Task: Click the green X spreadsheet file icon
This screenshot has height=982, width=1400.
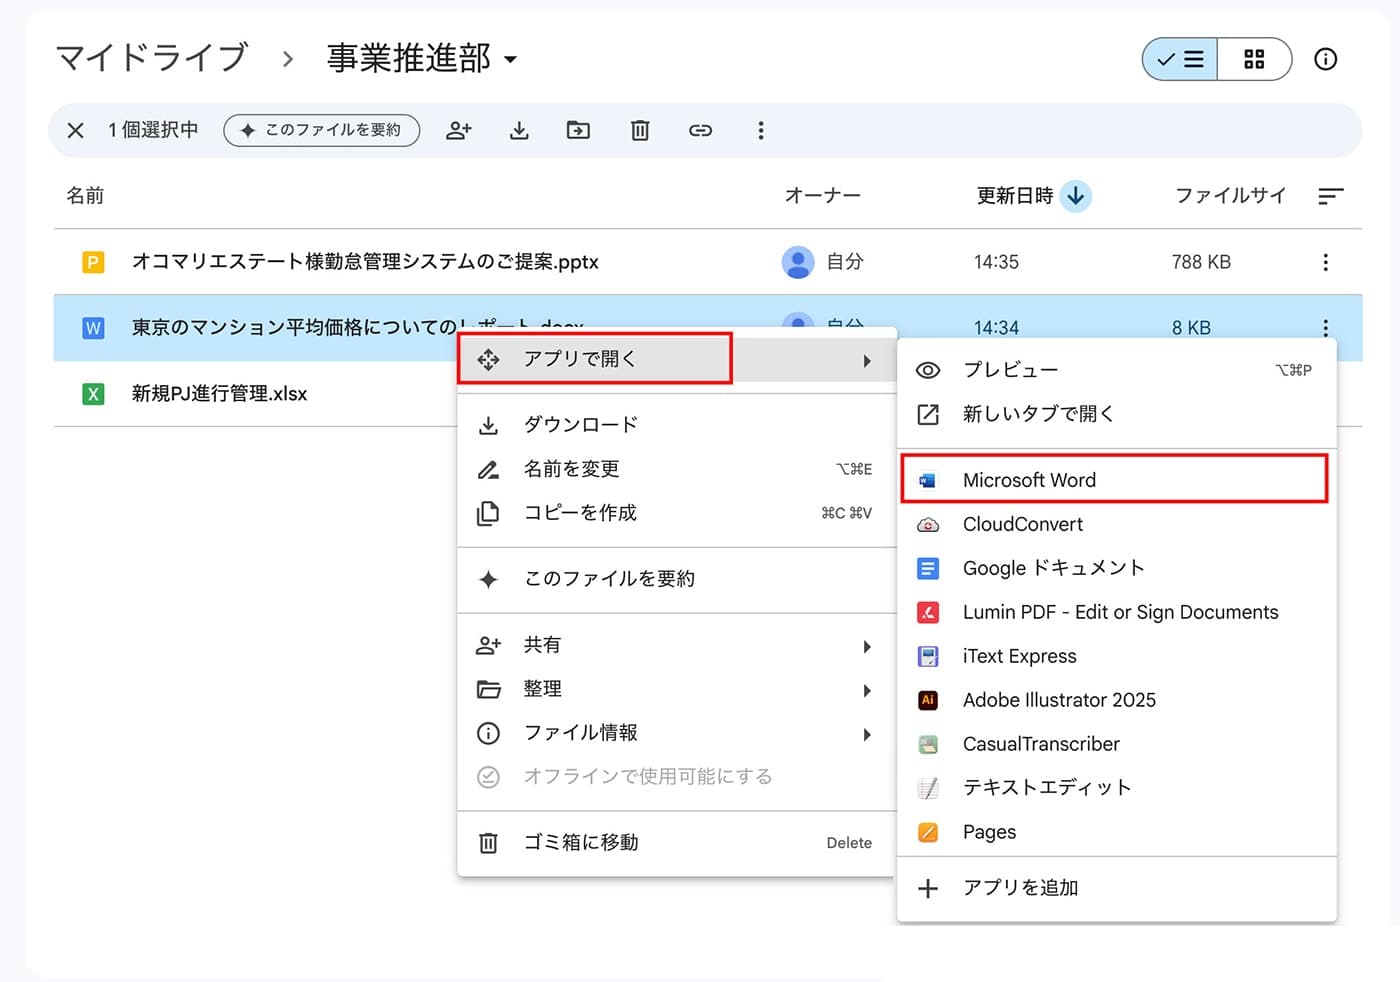Action: click(x=93, y=394)
